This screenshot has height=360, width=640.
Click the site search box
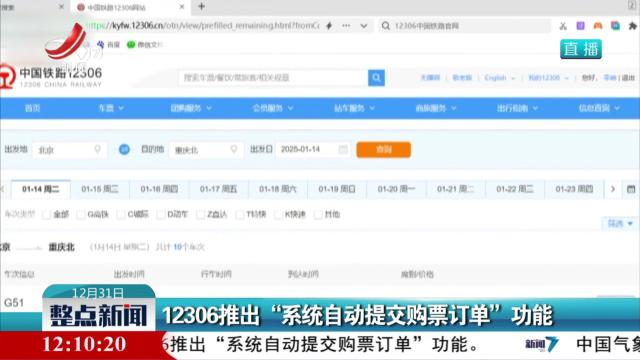pyautogui.click(x=273, y=78)
